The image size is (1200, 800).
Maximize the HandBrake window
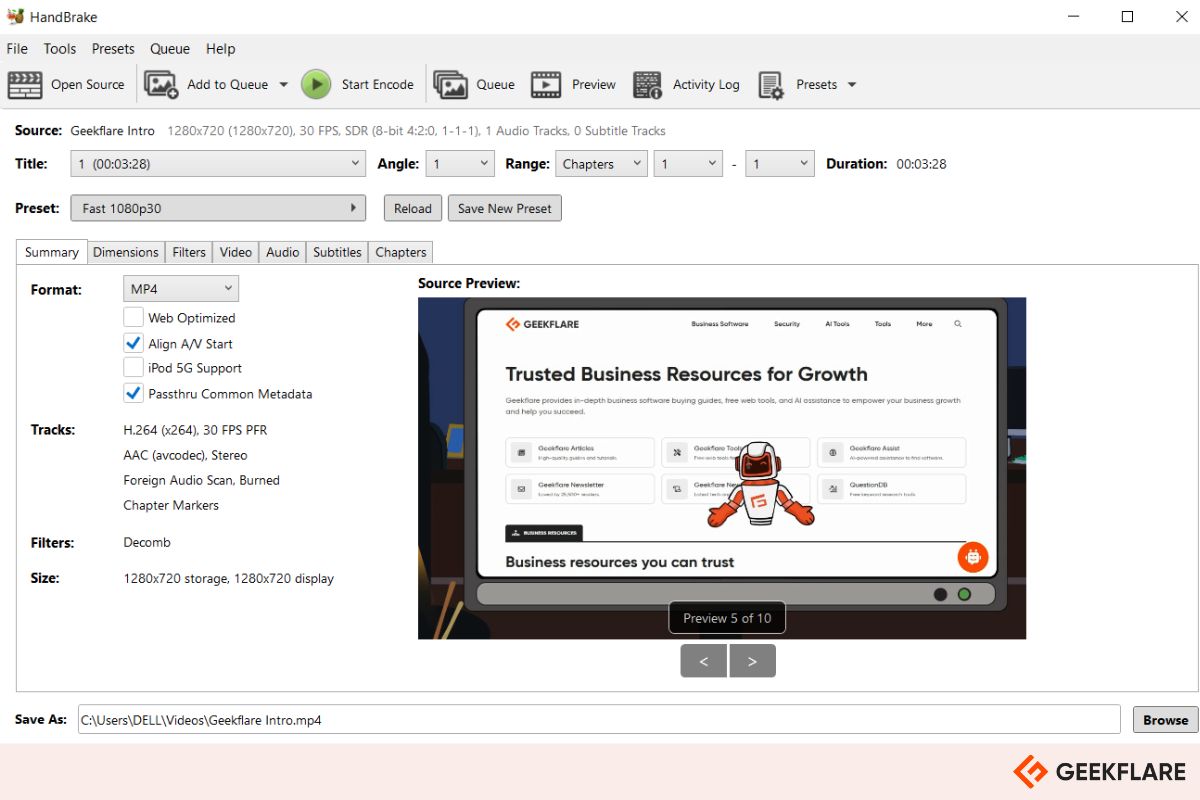(x=1127, y=16)
